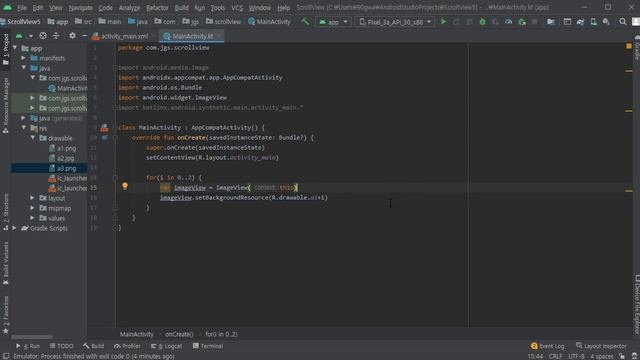
Task: Select a1.png in the drawable folder
Action: (67, 148)
